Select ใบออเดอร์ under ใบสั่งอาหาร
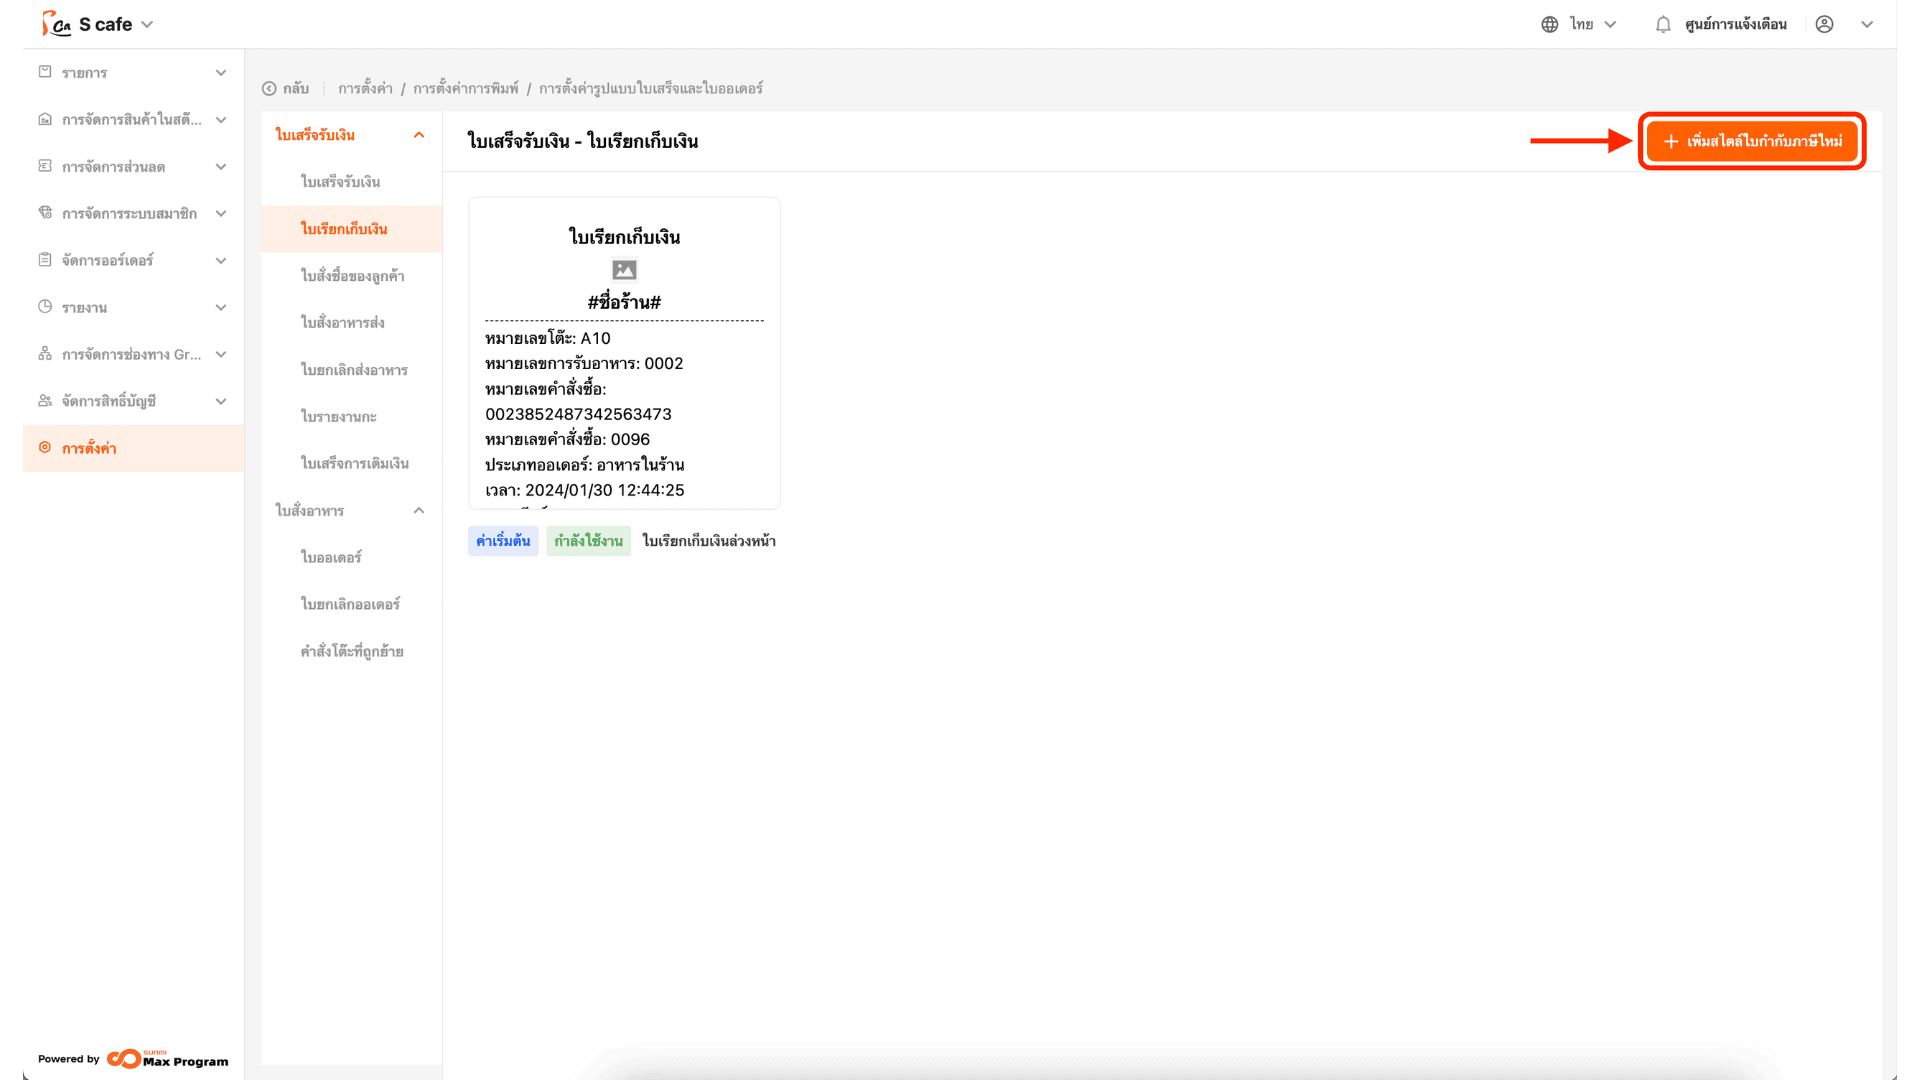The width and height of the screenshot is (1920, 1080). pyautogui.click(x=331, y=557)
